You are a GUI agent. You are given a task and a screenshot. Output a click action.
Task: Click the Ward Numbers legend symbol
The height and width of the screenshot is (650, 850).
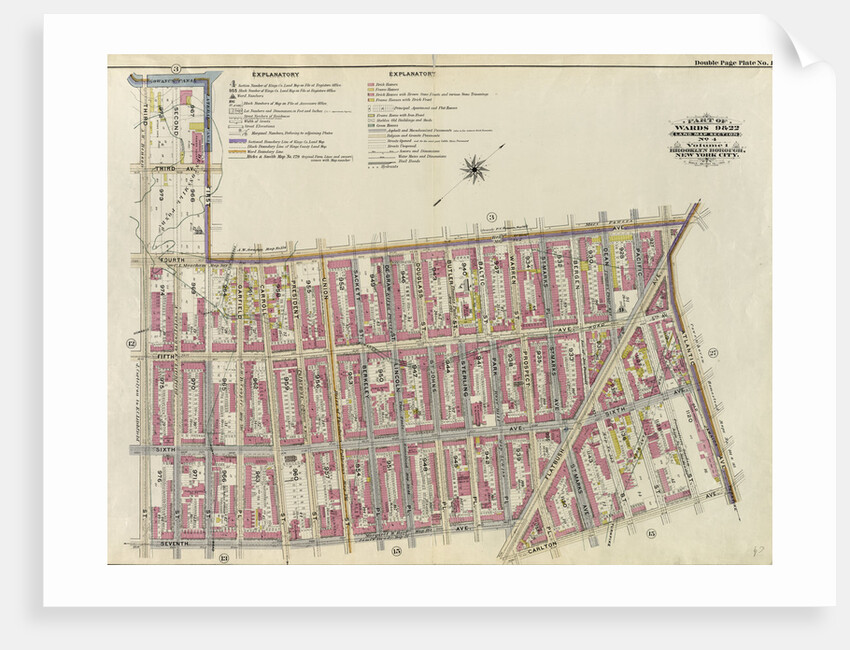(232, 96)
